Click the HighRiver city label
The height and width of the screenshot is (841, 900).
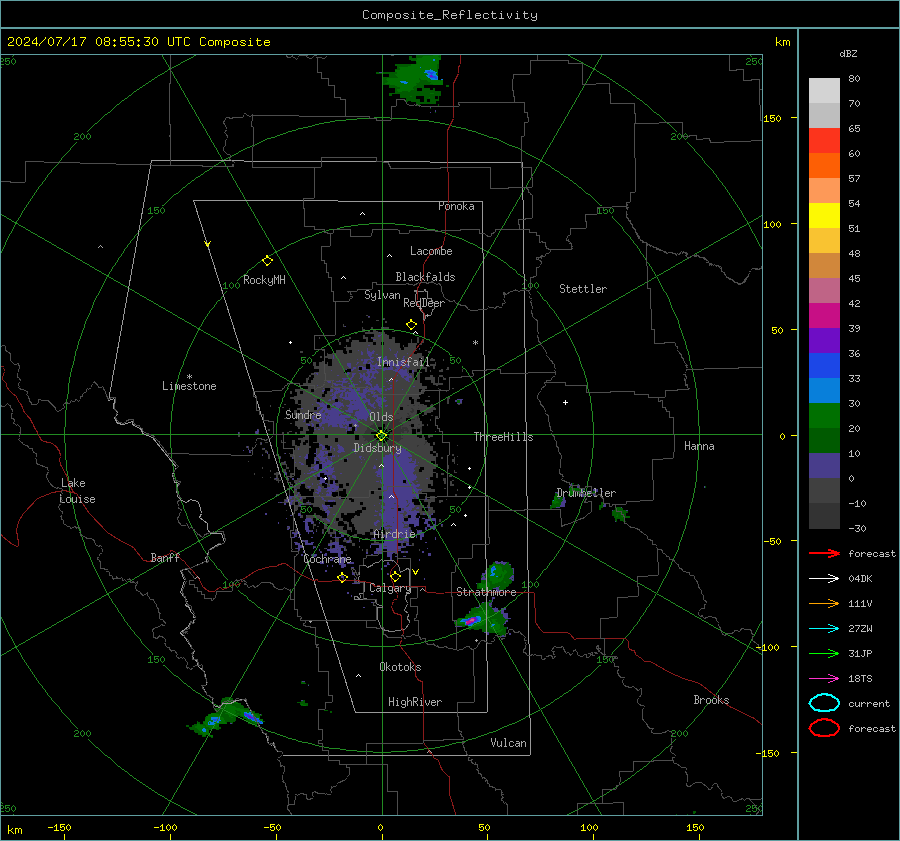[415, 702]
